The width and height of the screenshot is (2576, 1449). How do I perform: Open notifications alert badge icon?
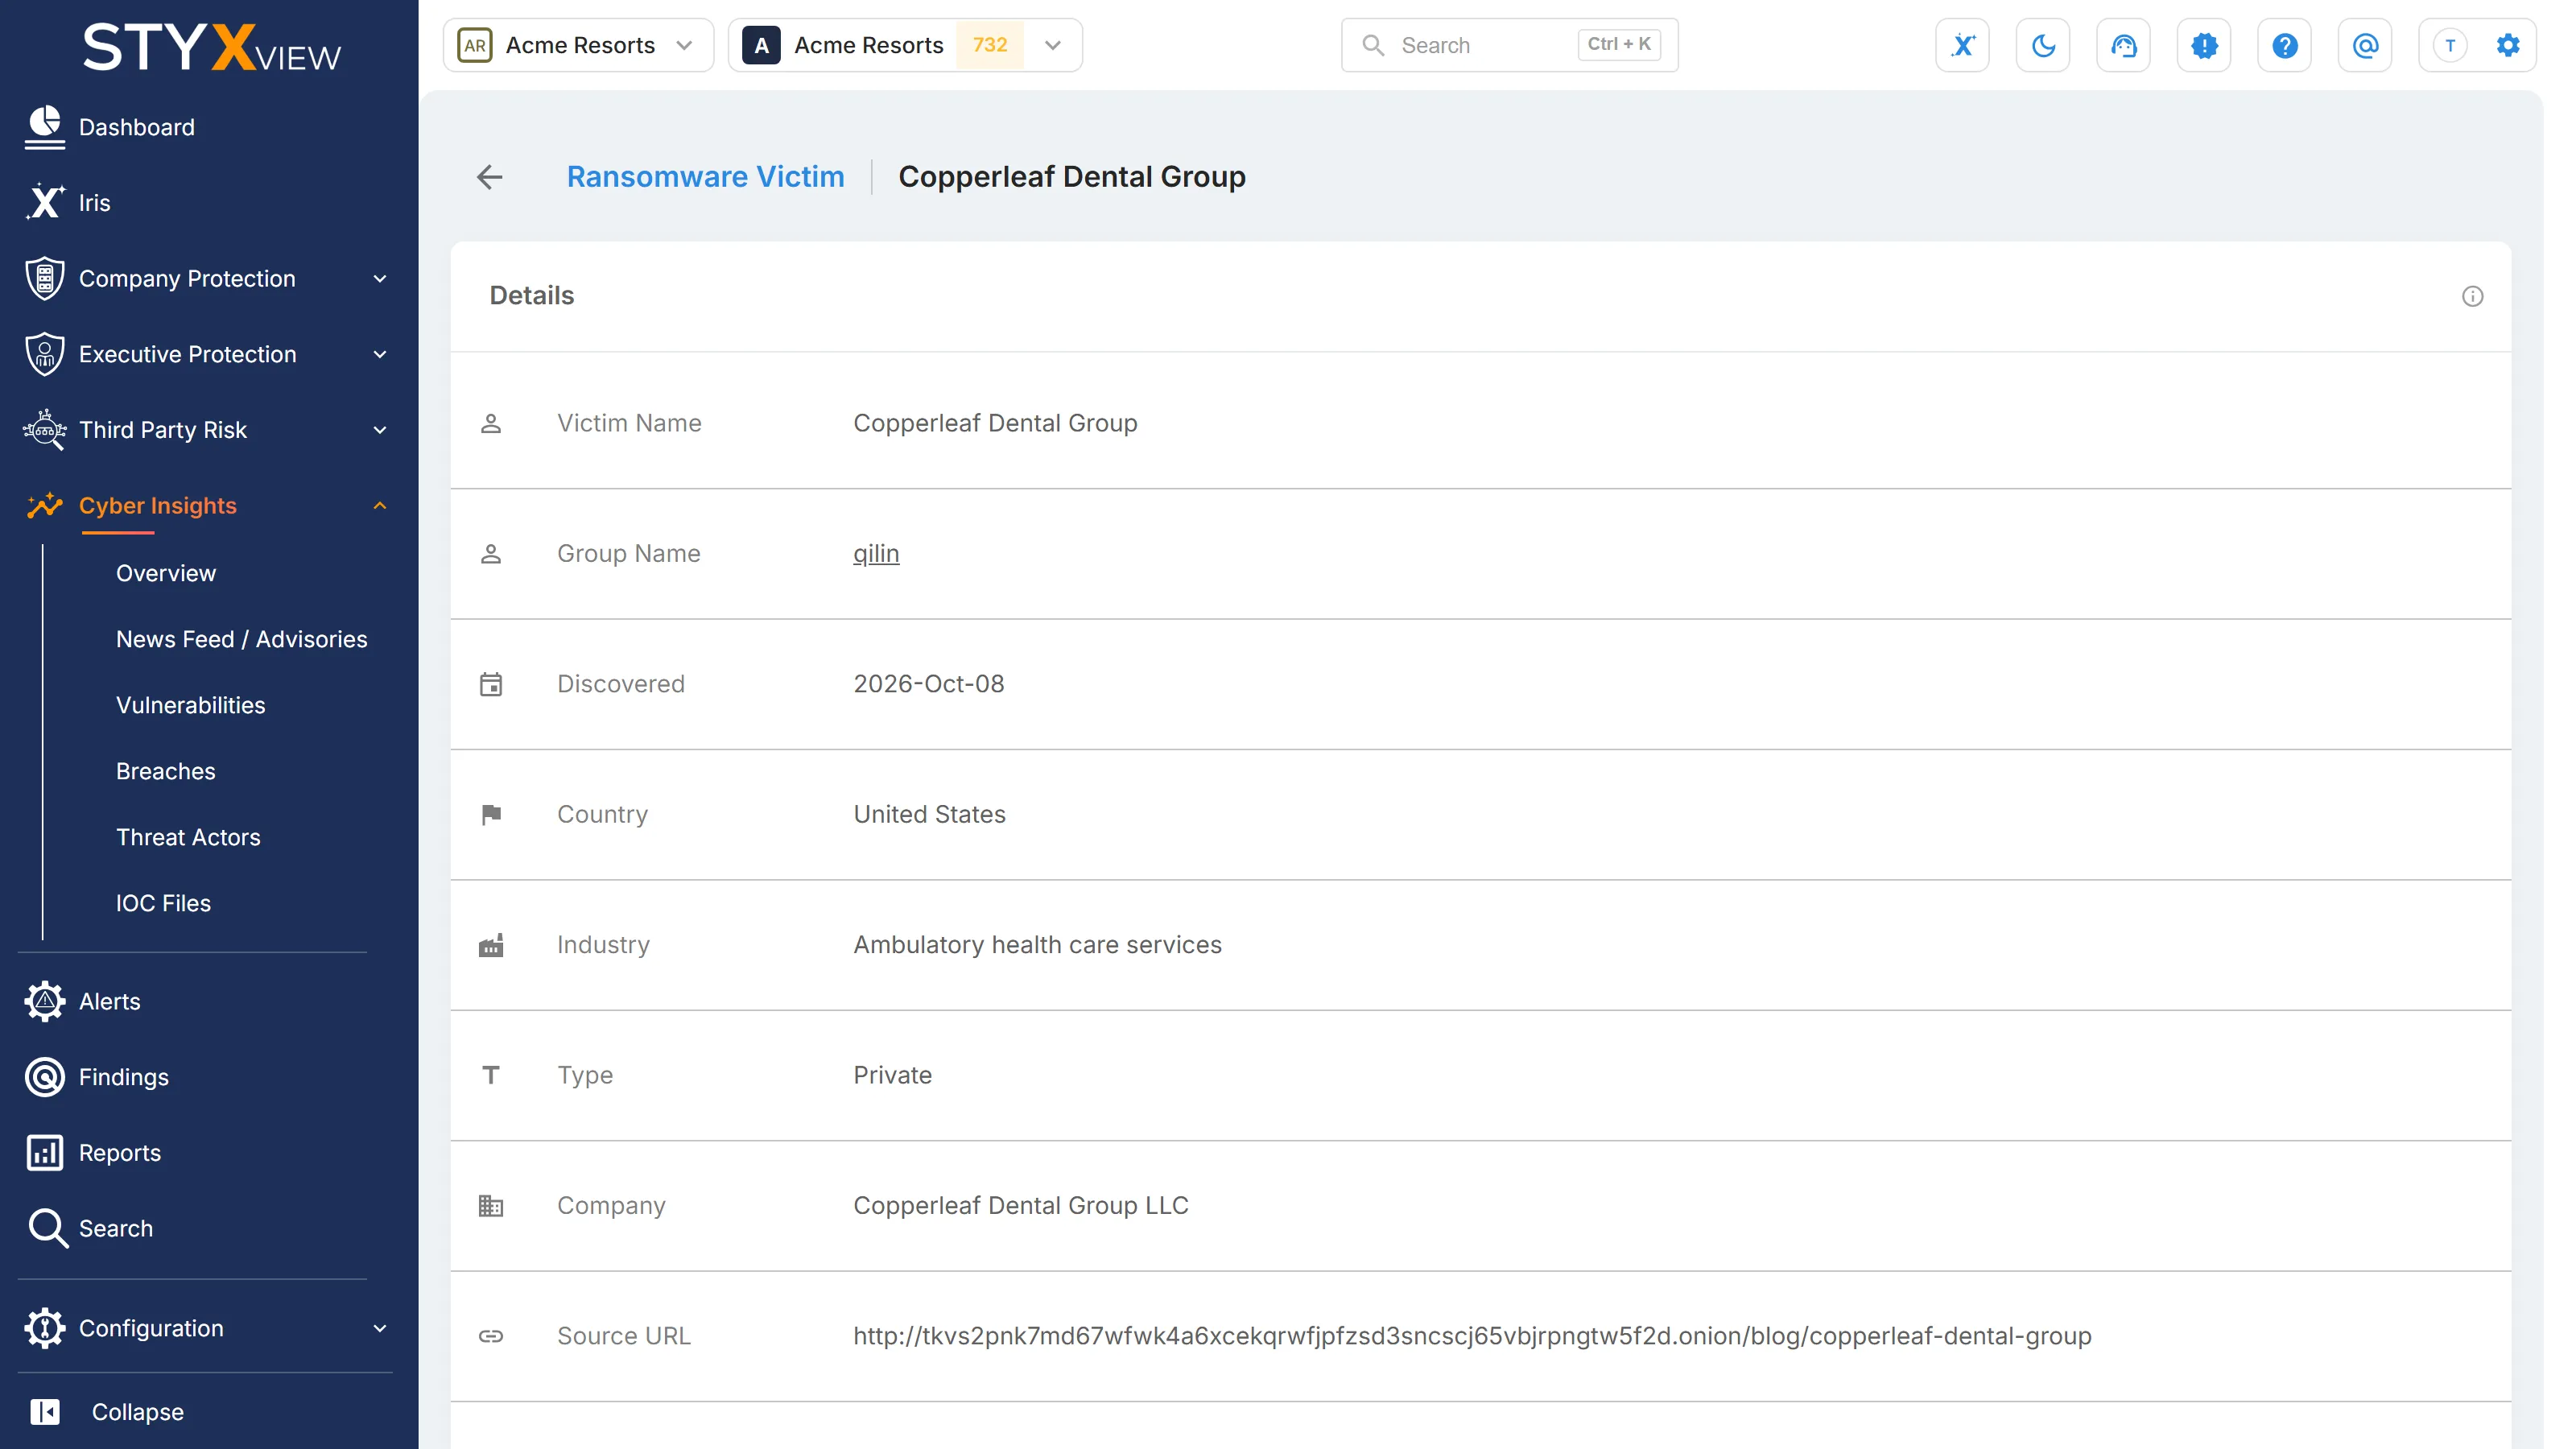tap(2204, 45)
